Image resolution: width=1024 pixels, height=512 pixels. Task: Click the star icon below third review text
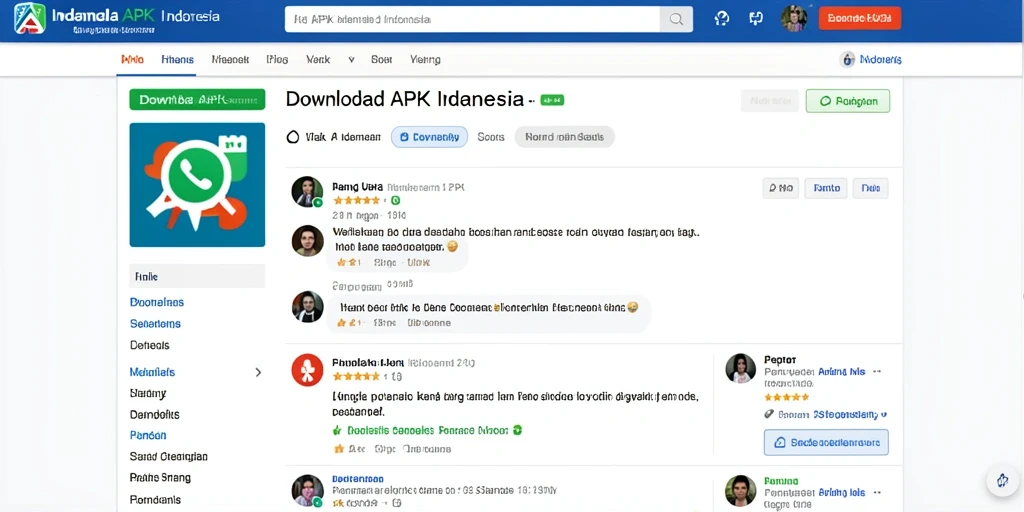click(339, 449)
